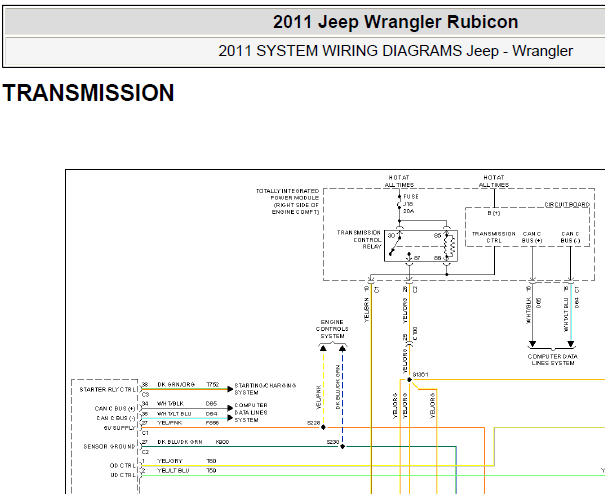Click the 'F856' circuit number

[212, 423]
